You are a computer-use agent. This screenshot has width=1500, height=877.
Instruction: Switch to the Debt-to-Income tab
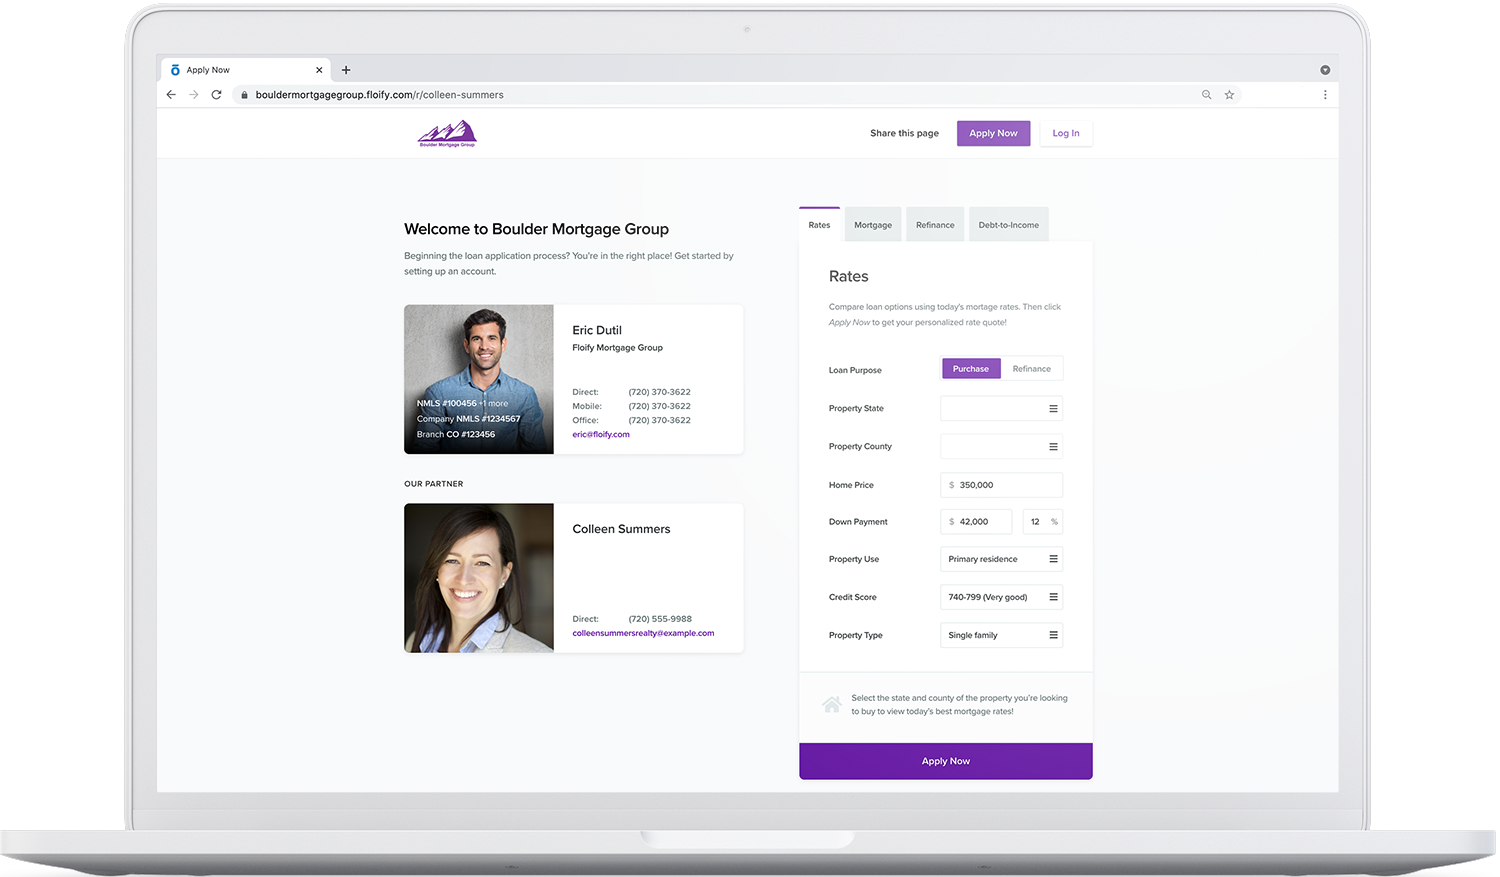(x=1008, y=225)
